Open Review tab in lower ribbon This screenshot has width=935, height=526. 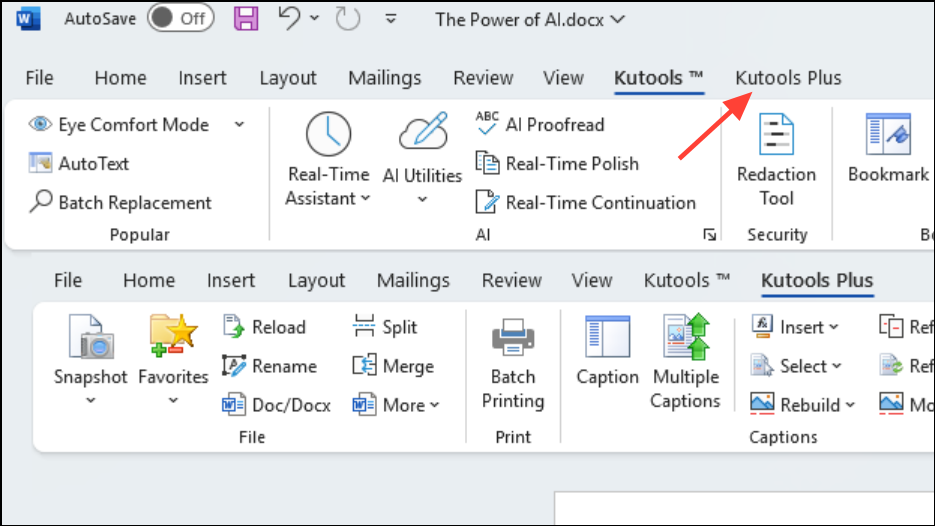click(512, 281)
